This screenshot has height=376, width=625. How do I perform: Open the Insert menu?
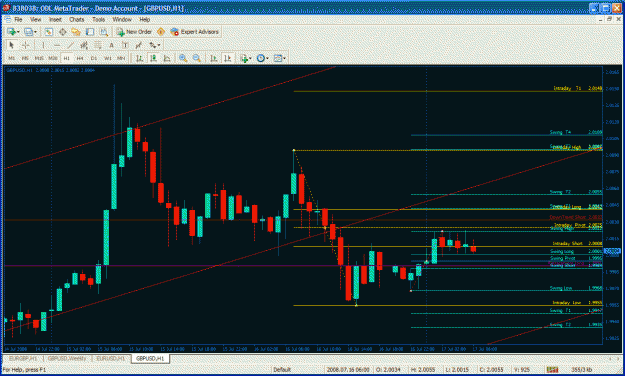[x=55, y=20]
